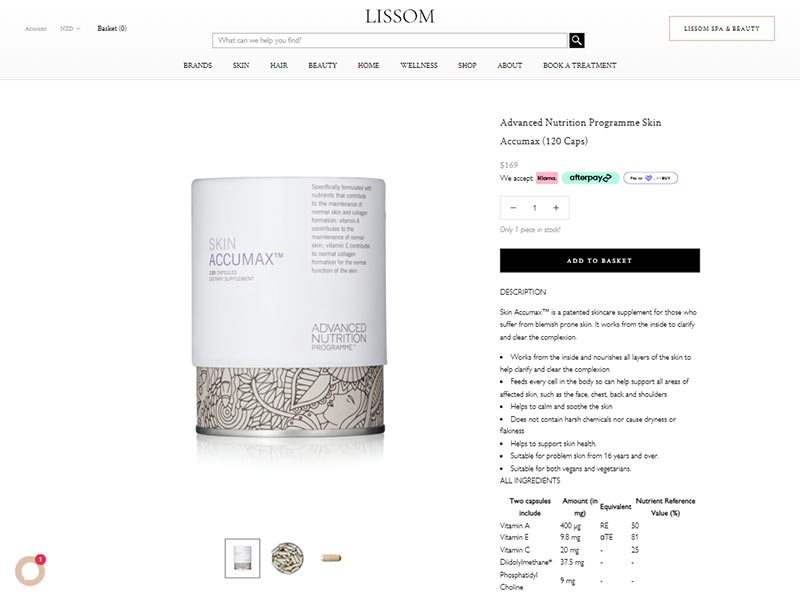Click the search magnifier icon
The width and height of the screenshot is (800, 600).
click(x=577, y=40)
